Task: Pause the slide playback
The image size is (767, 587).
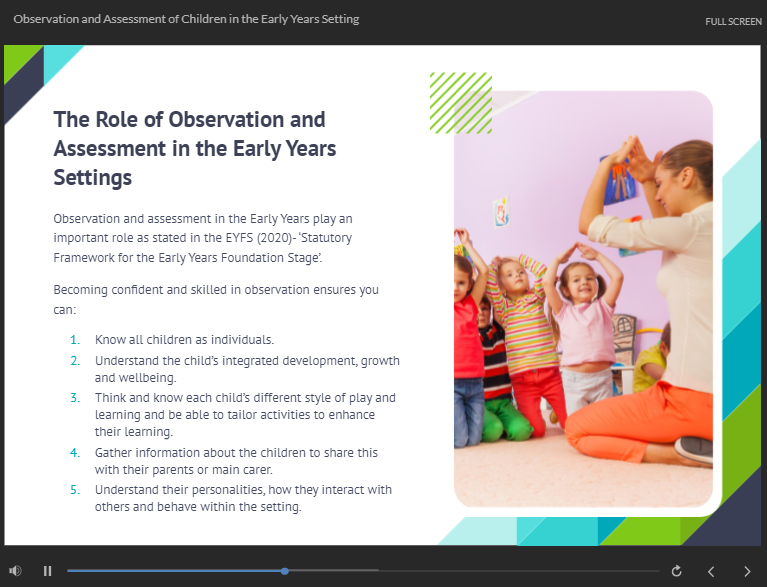Action: coord(47,571)
